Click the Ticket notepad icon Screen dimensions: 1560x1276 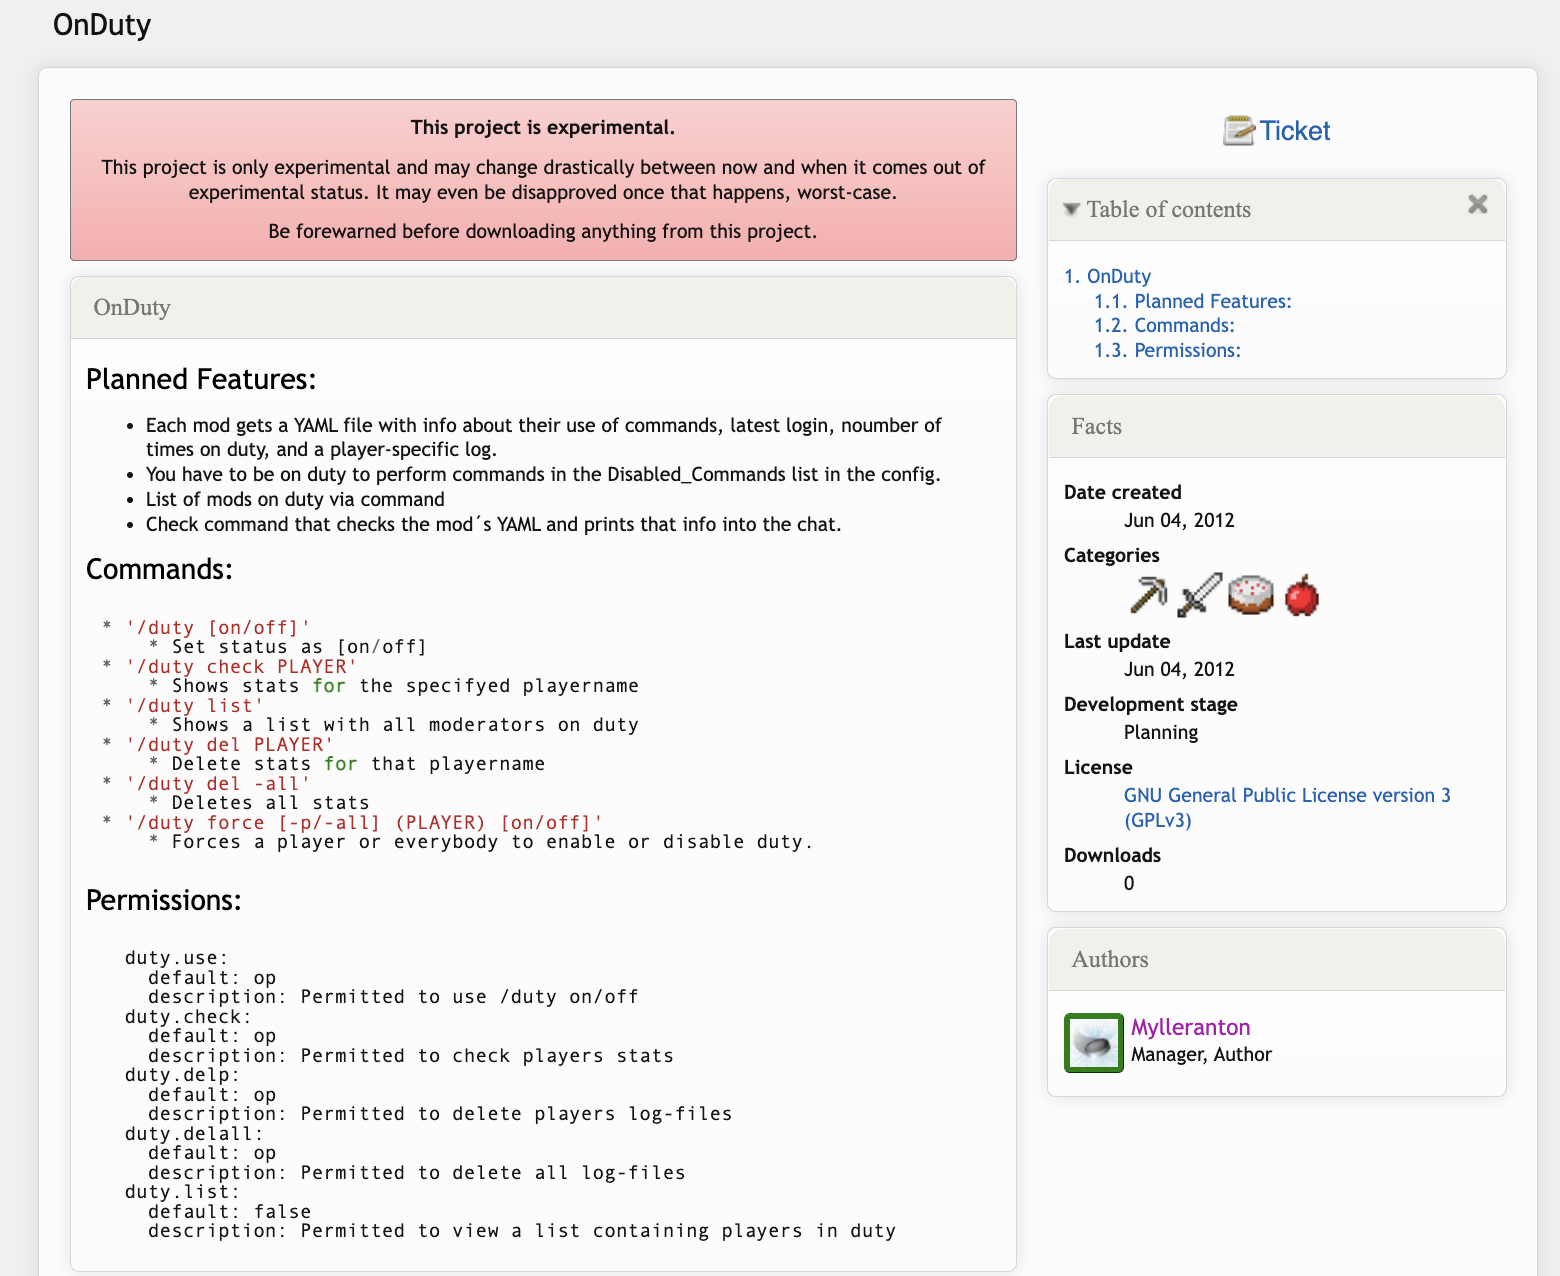pyautogui.click(x=1238, y=131)
